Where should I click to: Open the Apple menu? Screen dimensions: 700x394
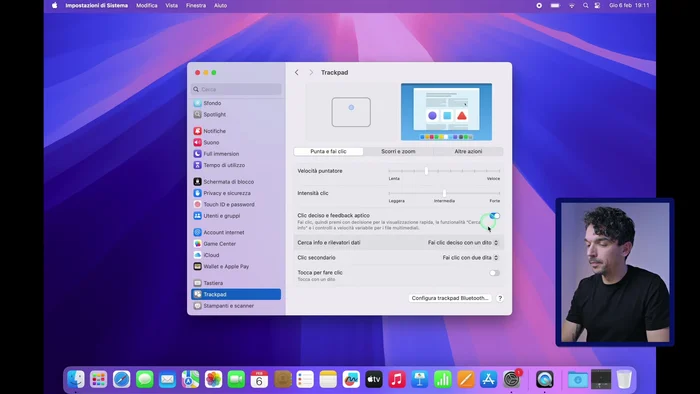click(x=54, y=5)
